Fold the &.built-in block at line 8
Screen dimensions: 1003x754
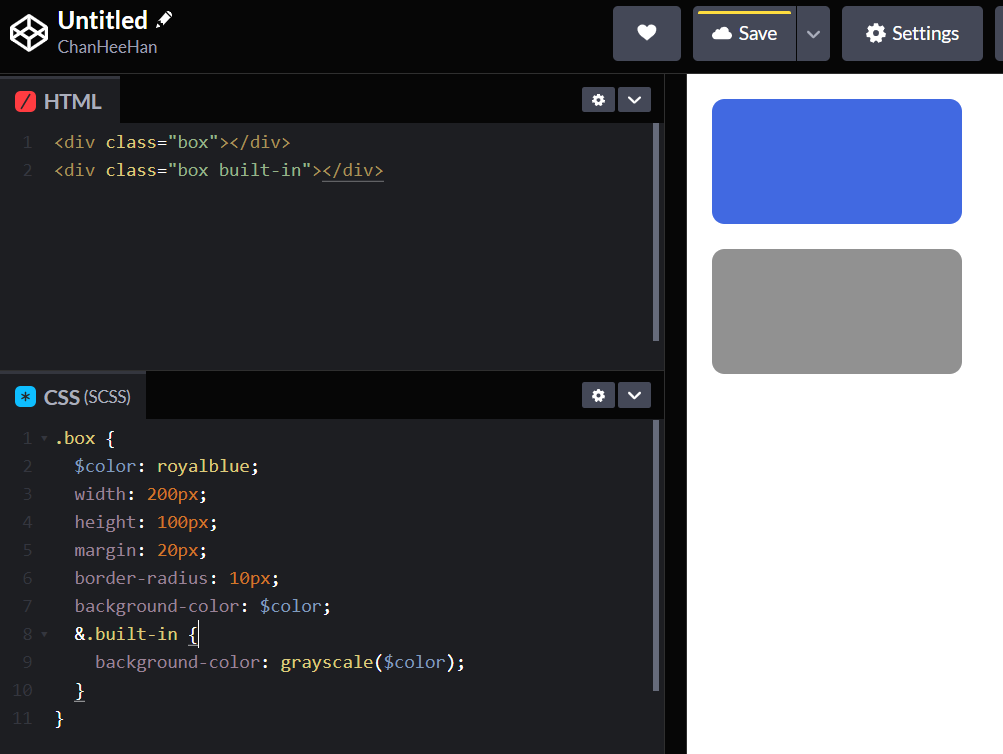44,634
